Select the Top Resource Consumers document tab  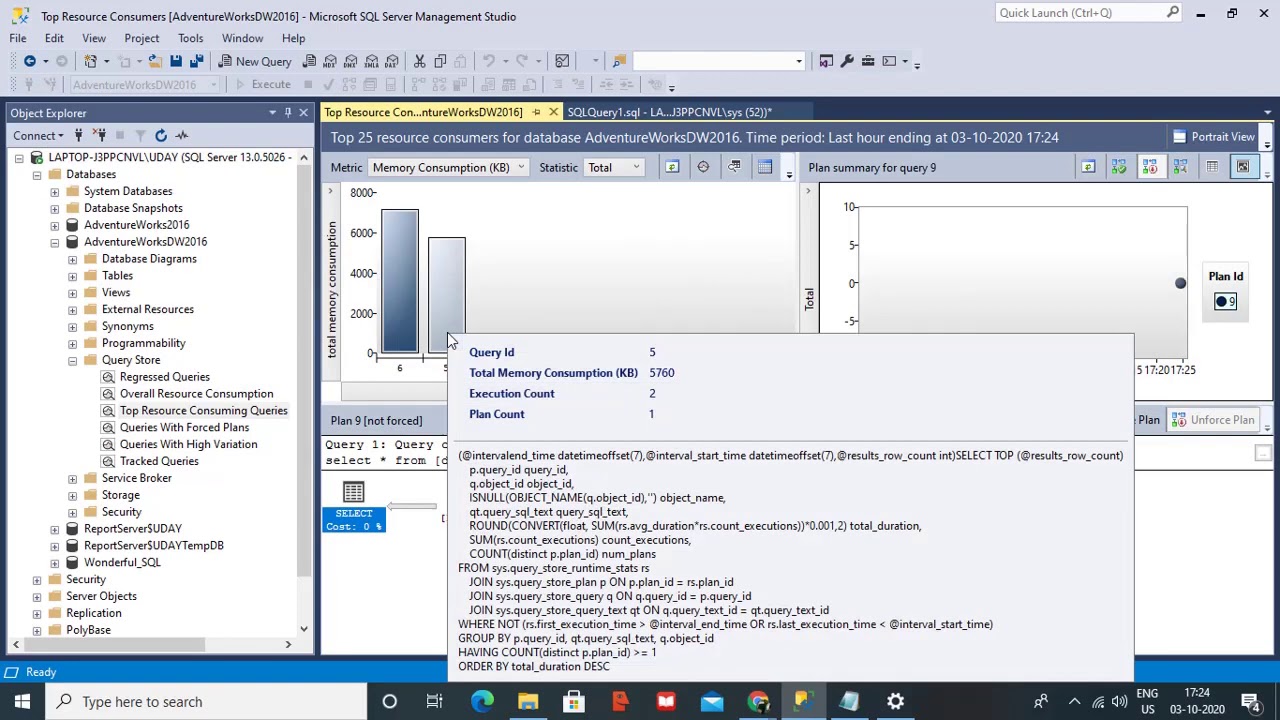pyautogui.click(x=423, y=112)
